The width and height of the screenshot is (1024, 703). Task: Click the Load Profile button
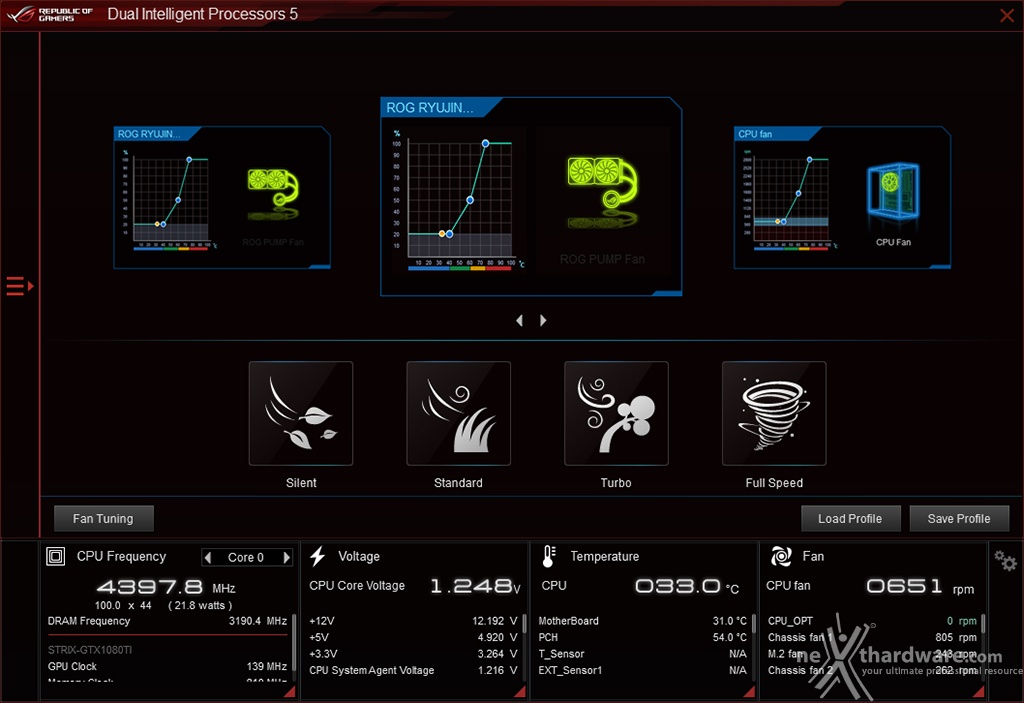click(850, 519)
